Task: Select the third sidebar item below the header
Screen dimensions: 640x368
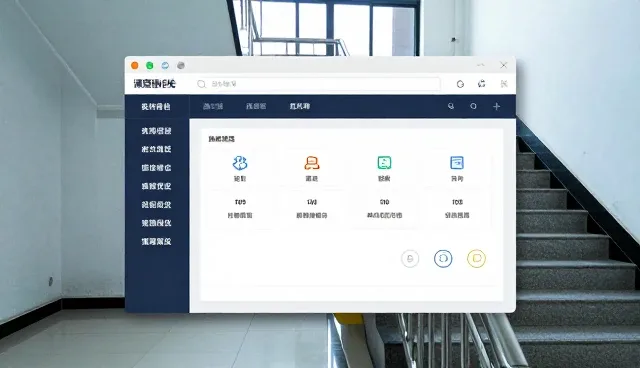Action: point(156,168)
